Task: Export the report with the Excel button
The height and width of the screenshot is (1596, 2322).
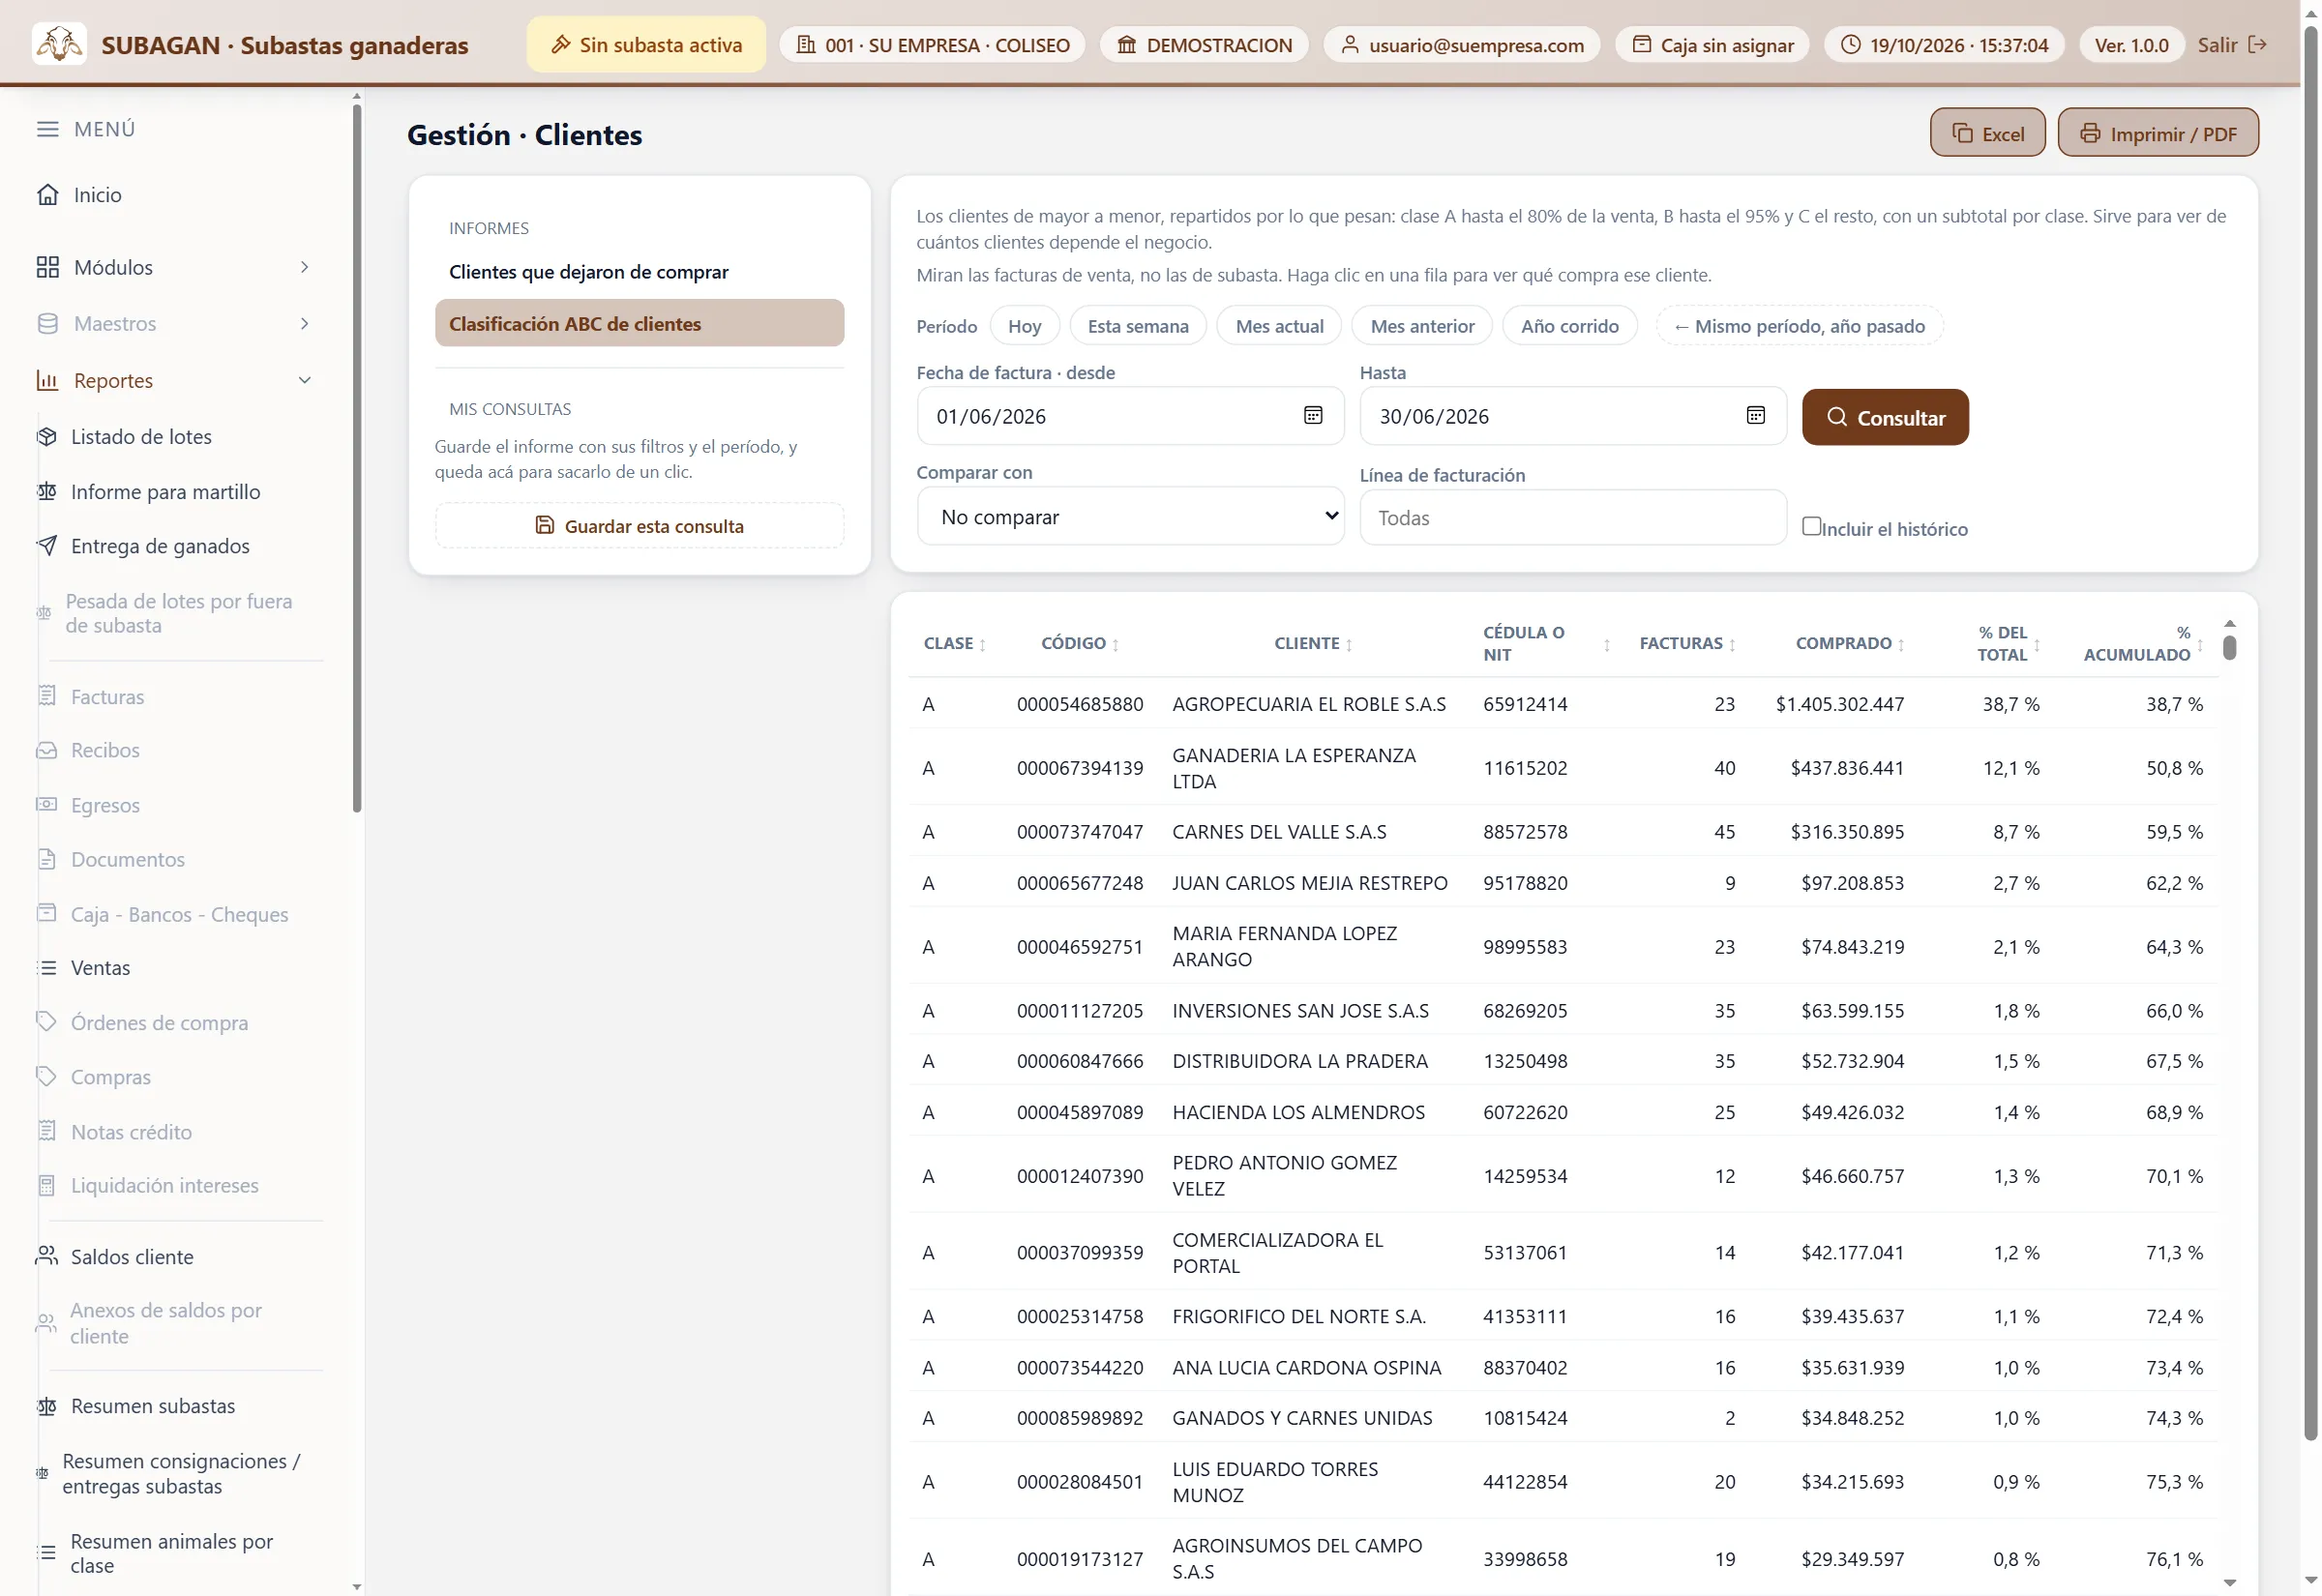Action: pos(1986,133)
